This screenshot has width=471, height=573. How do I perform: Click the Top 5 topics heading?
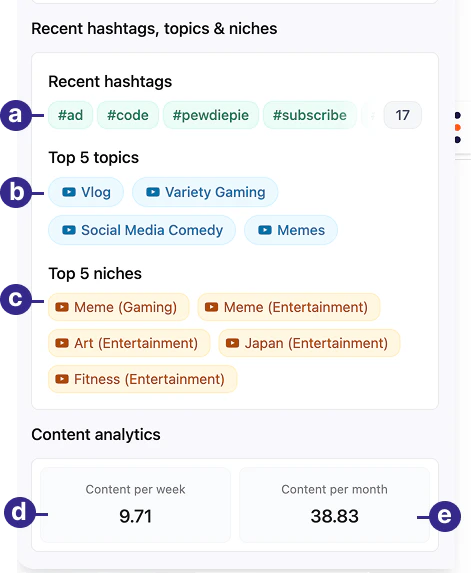coord(94,158)
